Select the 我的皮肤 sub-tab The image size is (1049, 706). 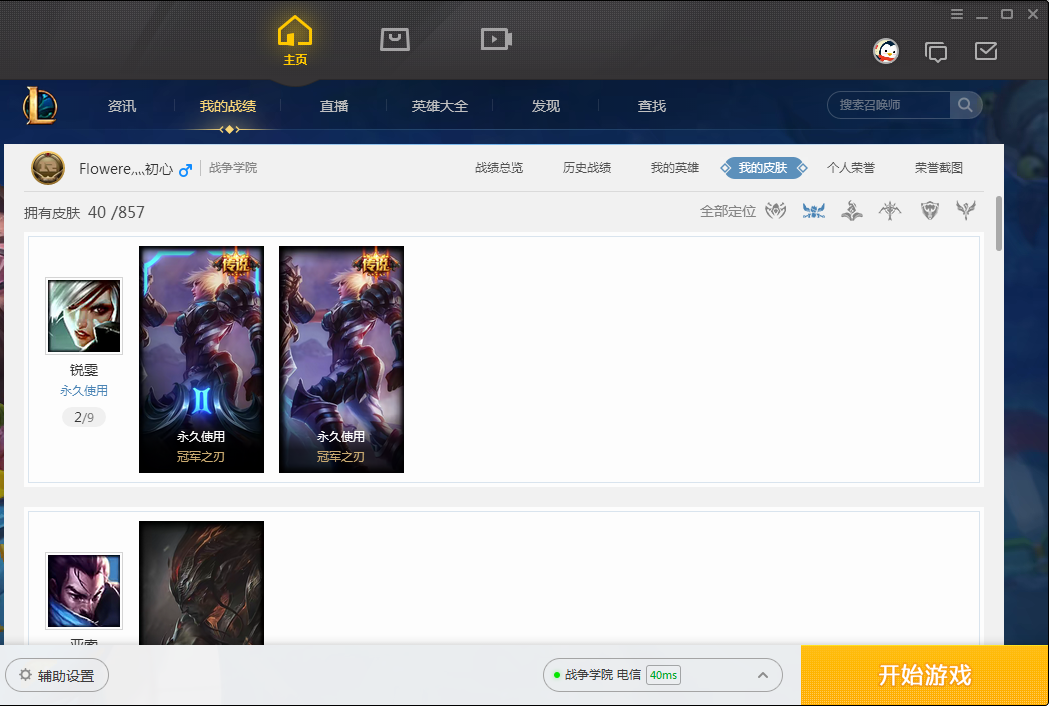pos(763,168)
